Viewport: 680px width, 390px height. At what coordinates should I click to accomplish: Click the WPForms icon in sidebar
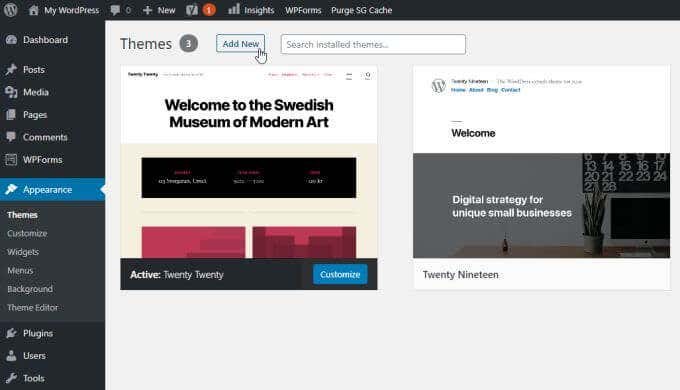point(11,160)
